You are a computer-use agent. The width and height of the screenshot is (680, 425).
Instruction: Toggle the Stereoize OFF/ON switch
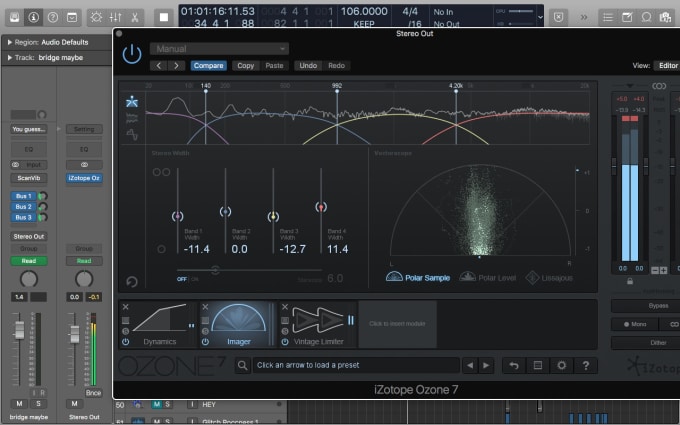click(x=187, y=279)
